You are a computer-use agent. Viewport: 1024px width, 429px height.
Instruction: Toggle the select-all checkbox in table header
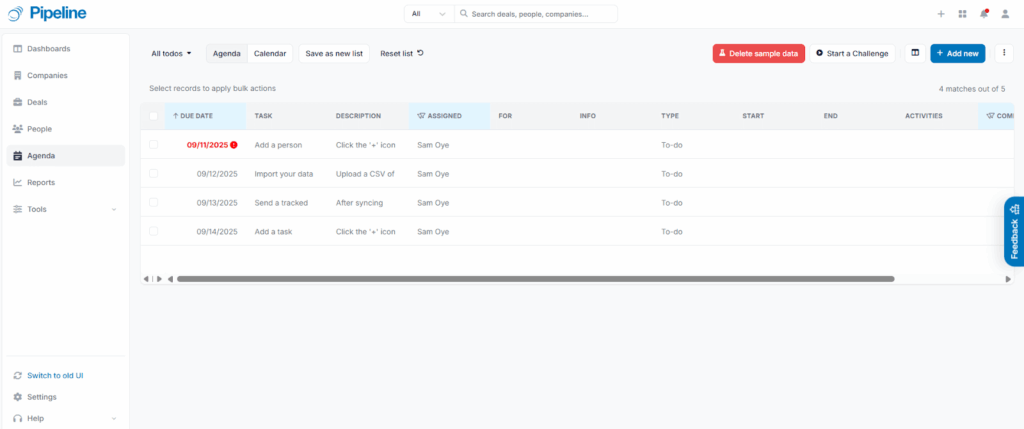(x=153, y=116)
